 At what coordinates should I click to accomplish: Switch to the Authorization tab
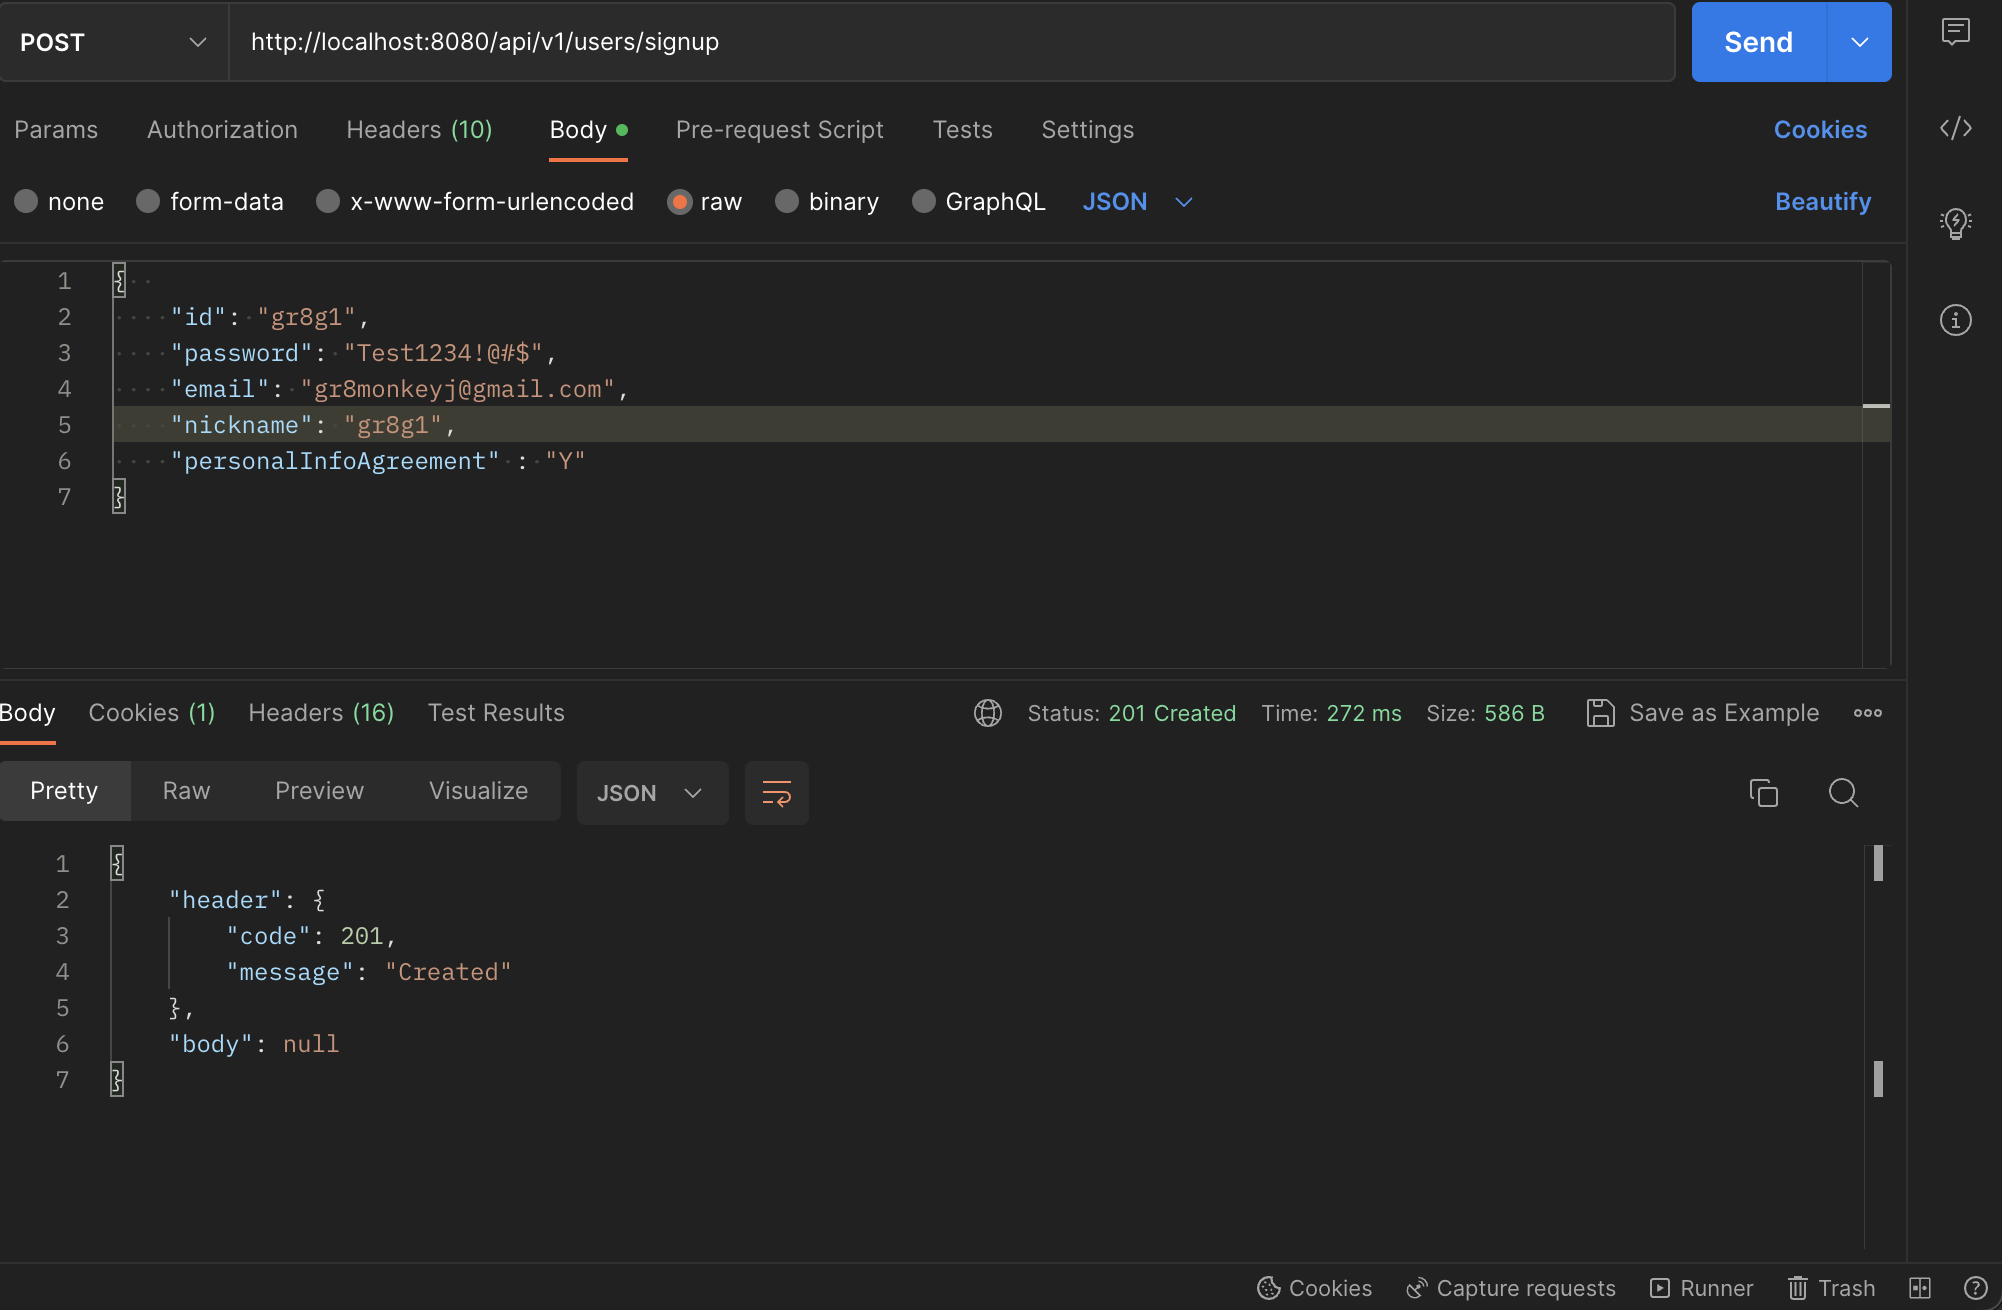click(x=222, y=130)
